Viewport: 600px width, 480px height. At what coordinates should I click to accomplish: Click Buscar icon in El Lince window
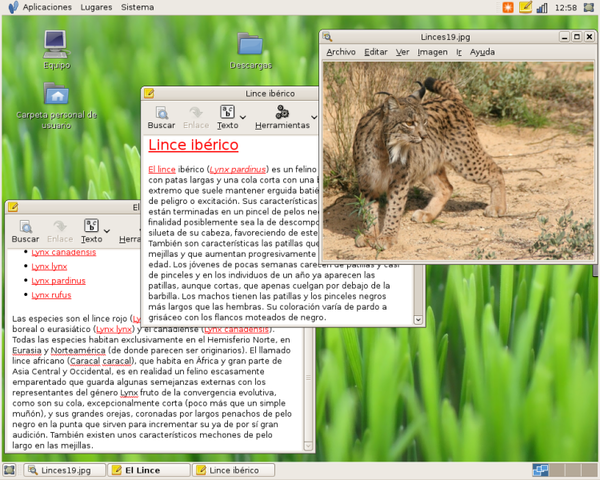pos(25,231)
